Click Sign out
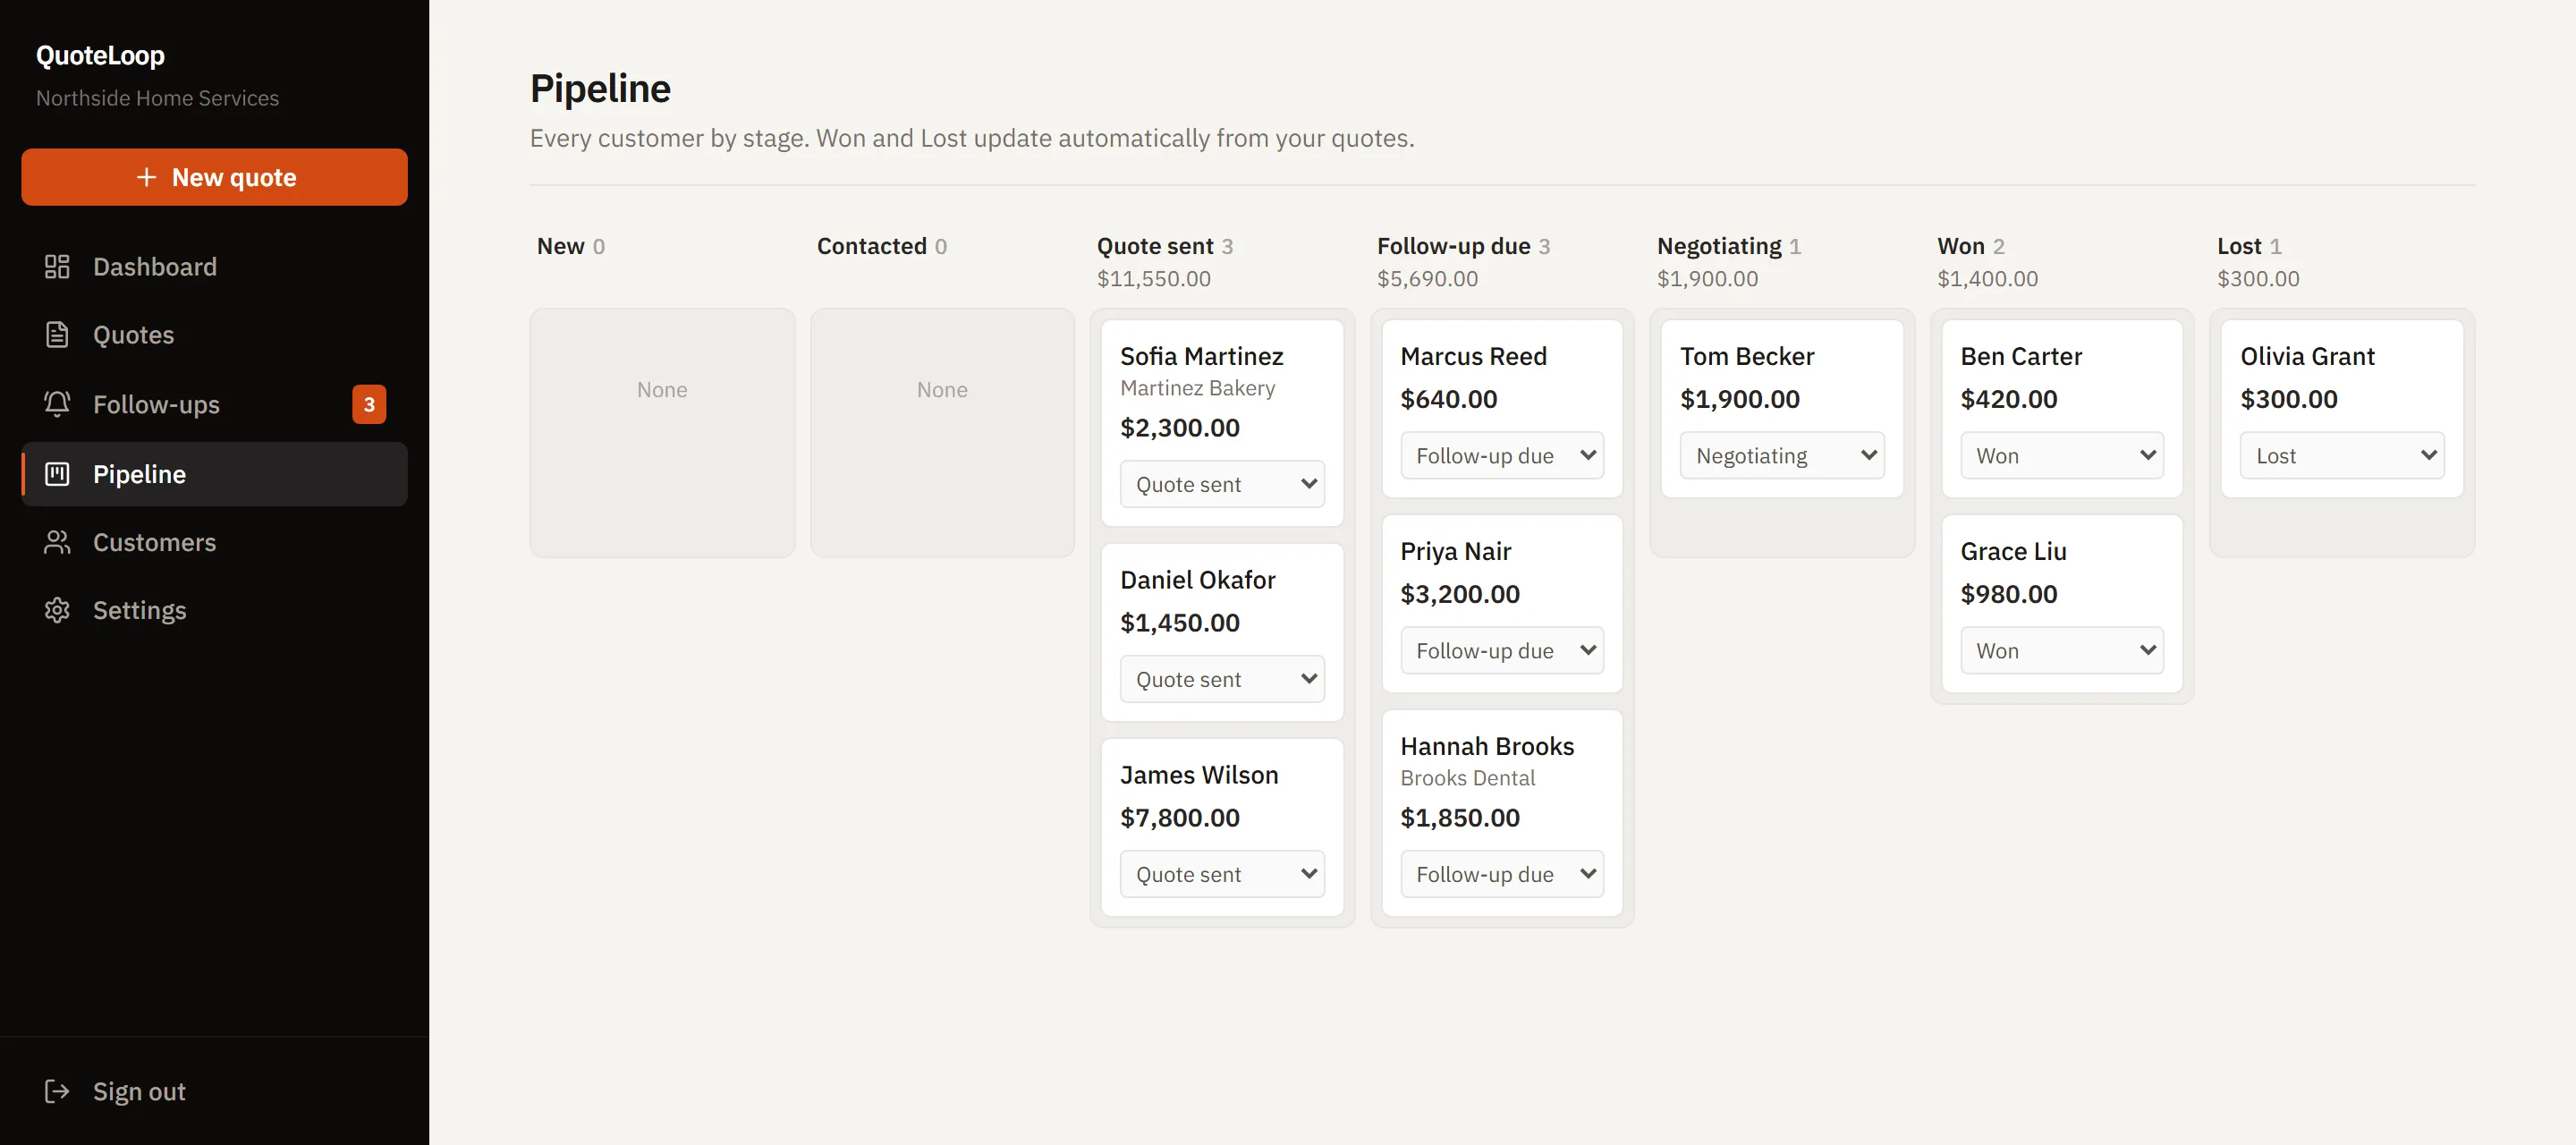The width and height of the screenshot is (2576, 1145). [214, 1091]
